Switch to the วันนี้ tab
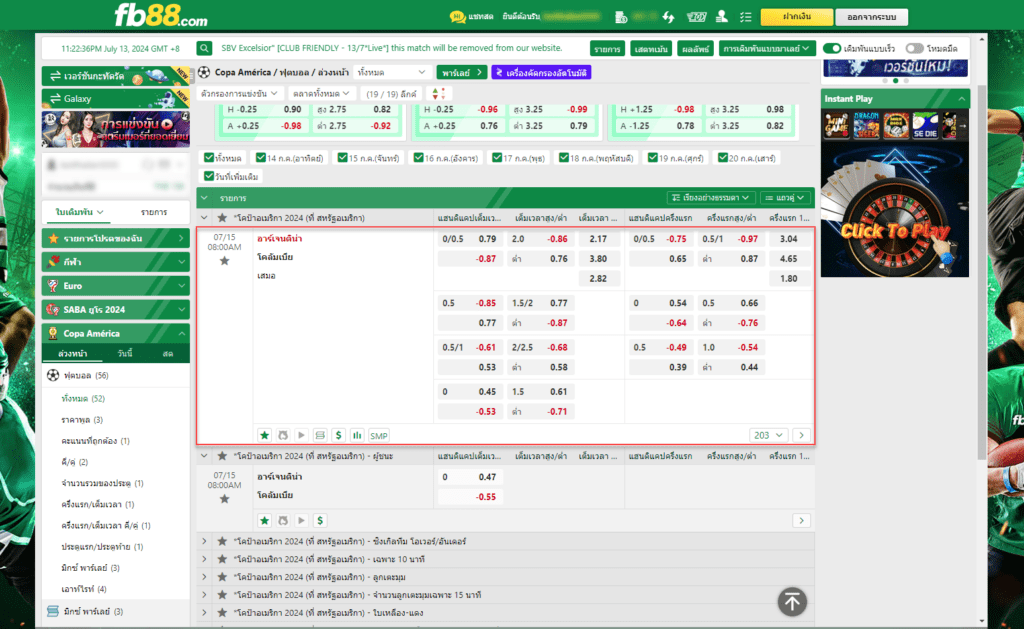Image resolution: width=1024 pixels, height=629 pixels. pos(125,353)
